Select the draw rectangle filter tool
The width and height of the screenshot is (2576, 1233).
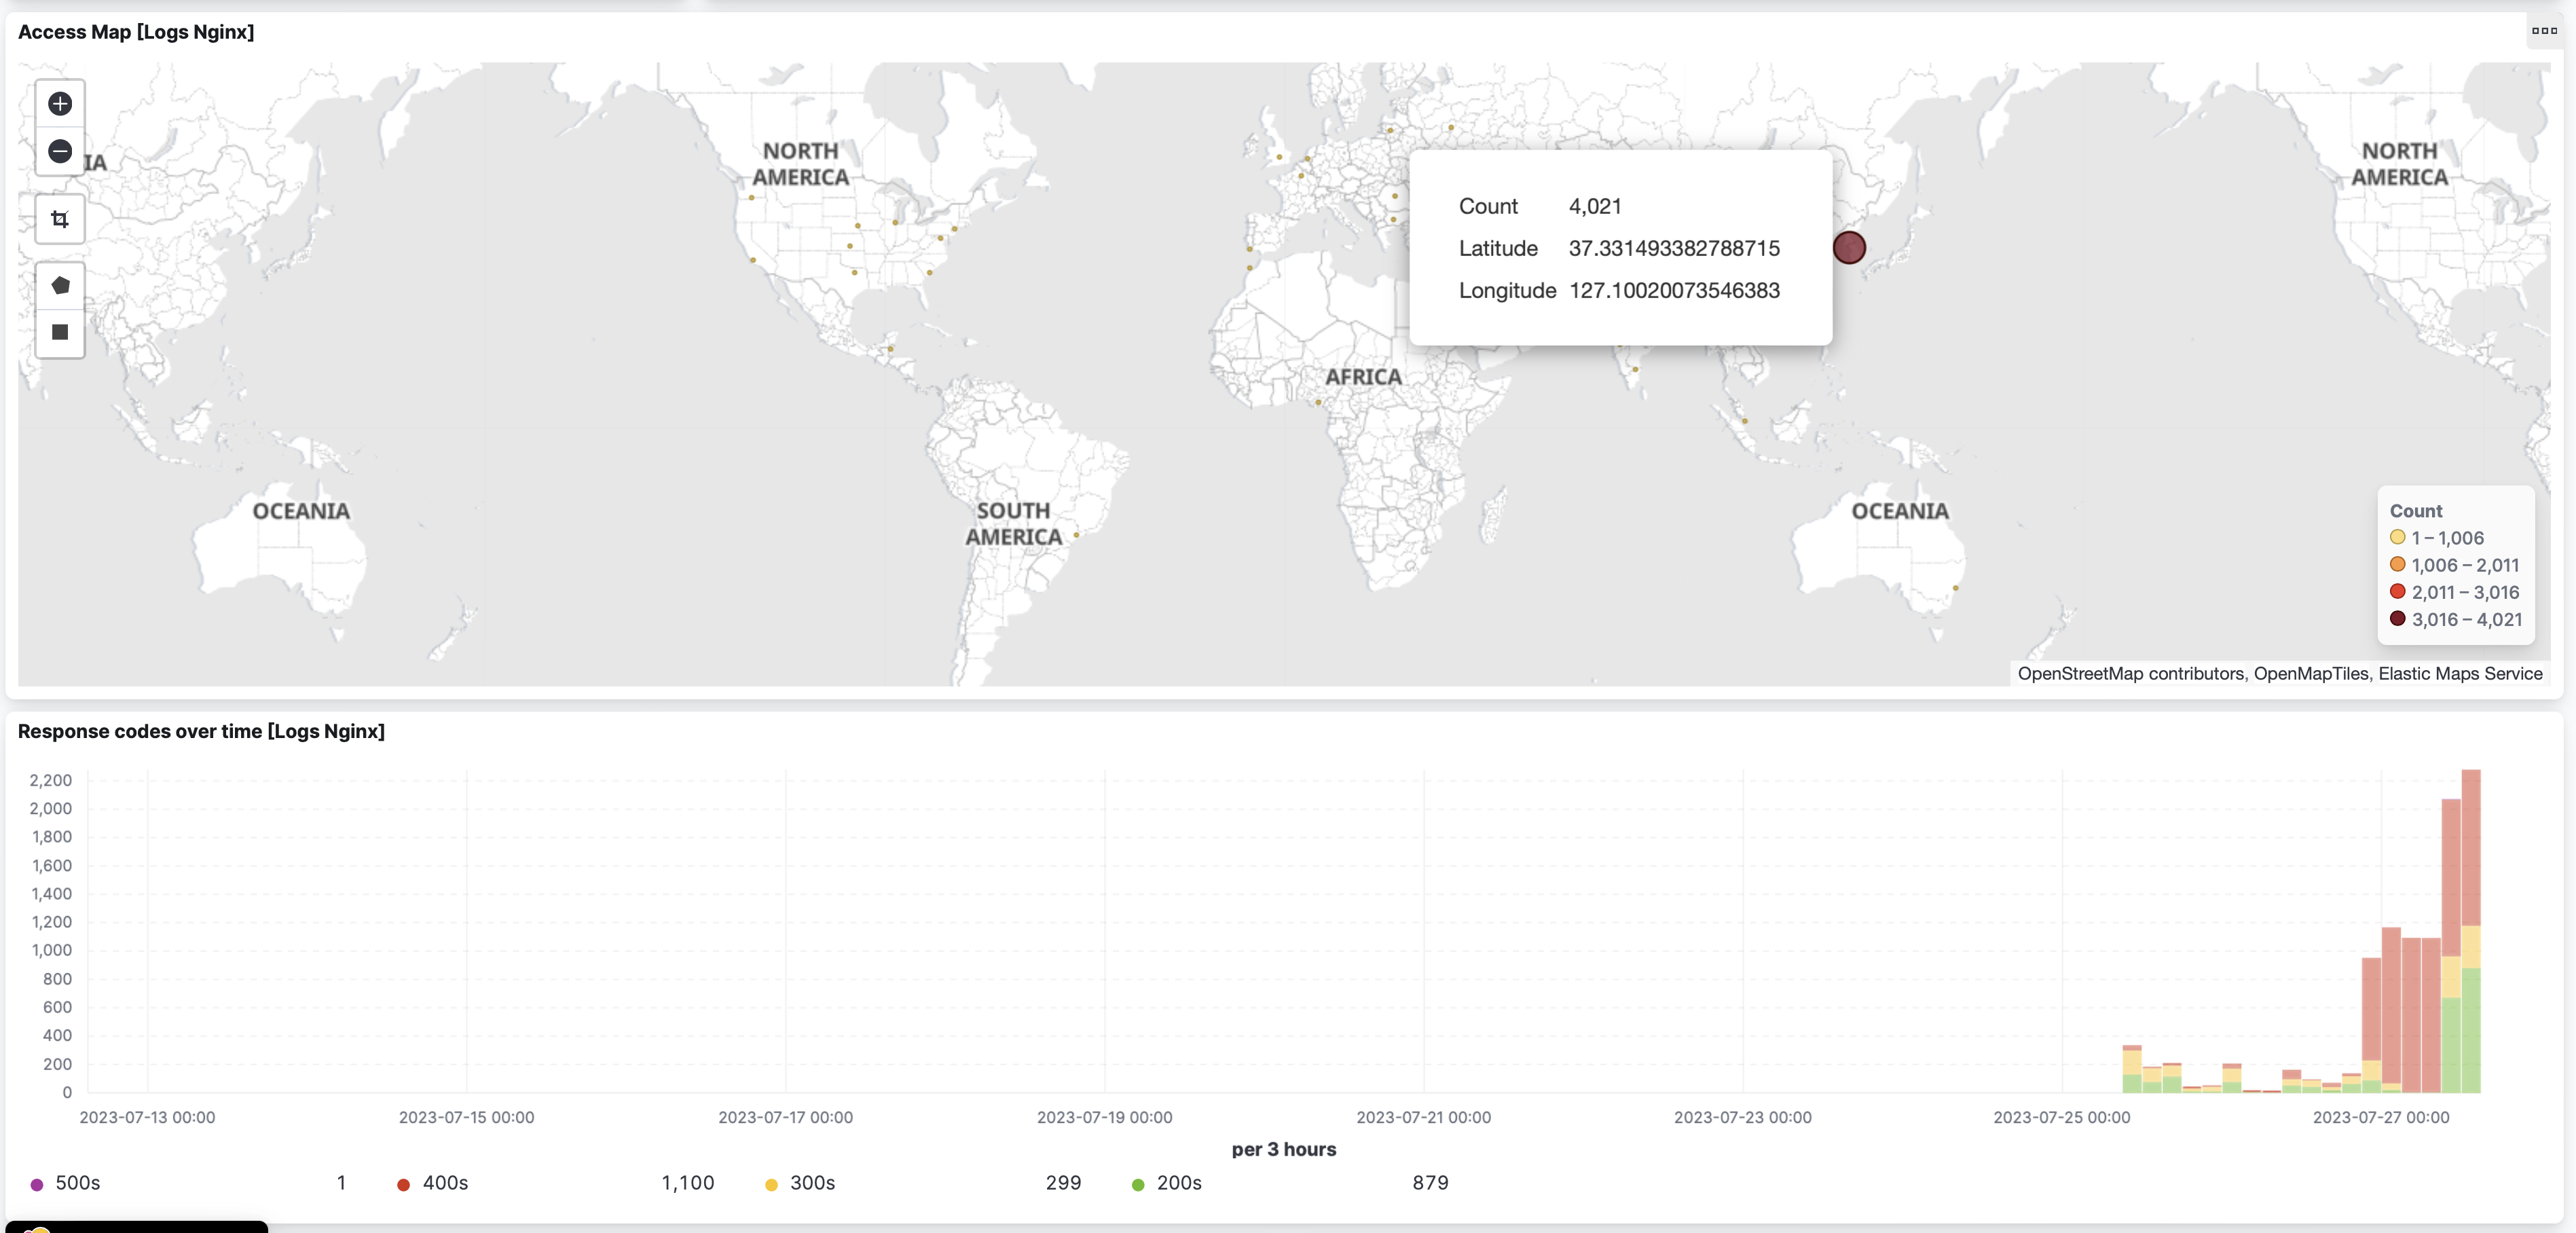click(60, 332)
